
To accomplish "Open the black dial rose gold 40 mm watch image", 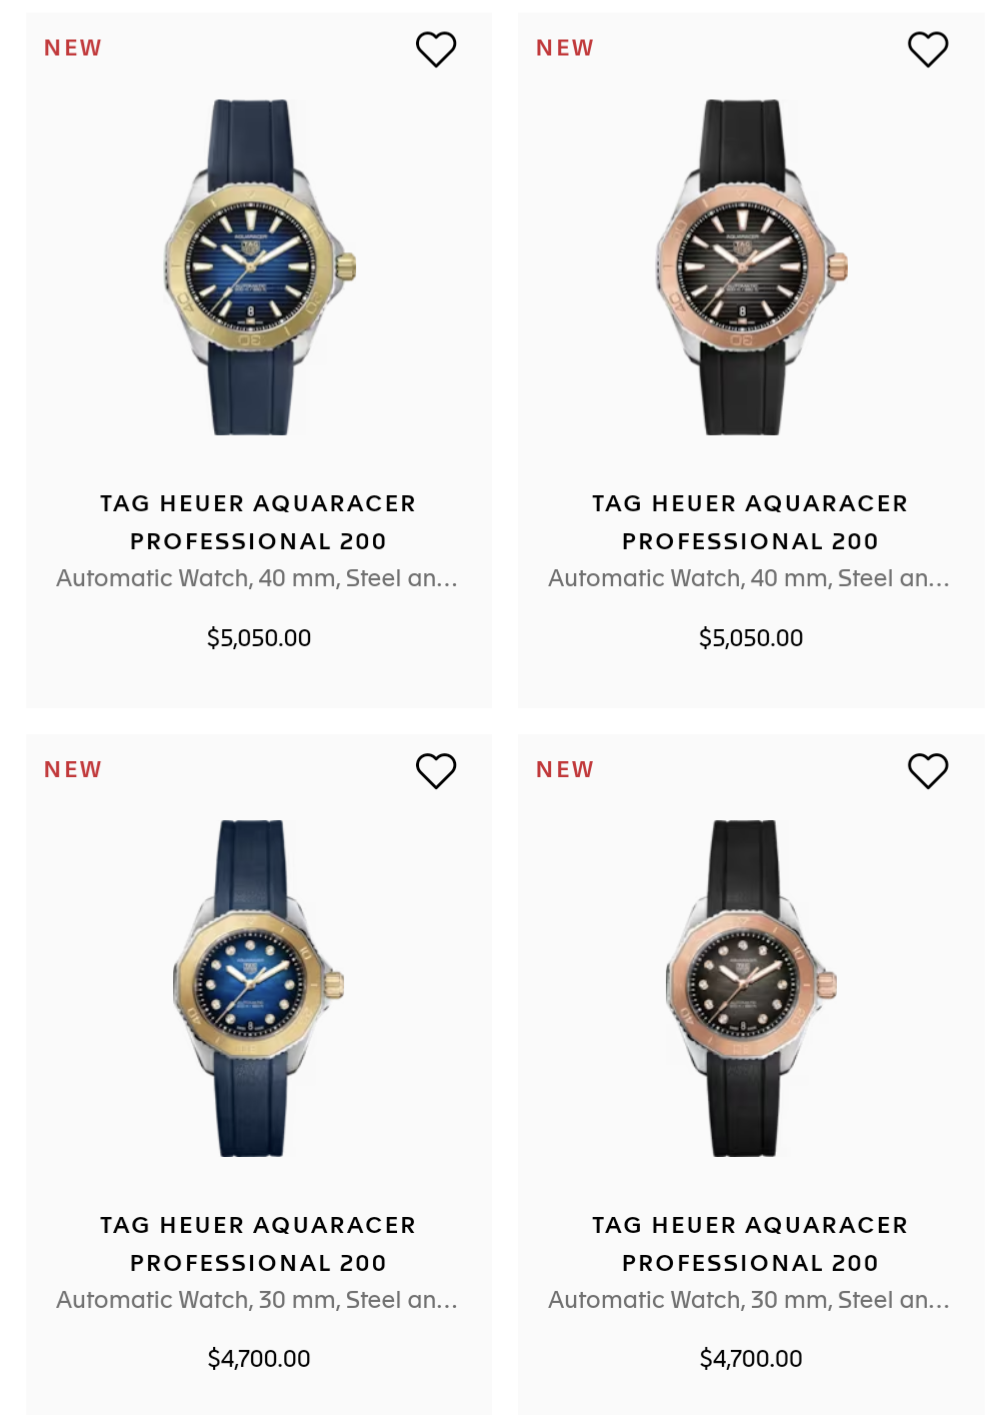I will click(751, 267).
